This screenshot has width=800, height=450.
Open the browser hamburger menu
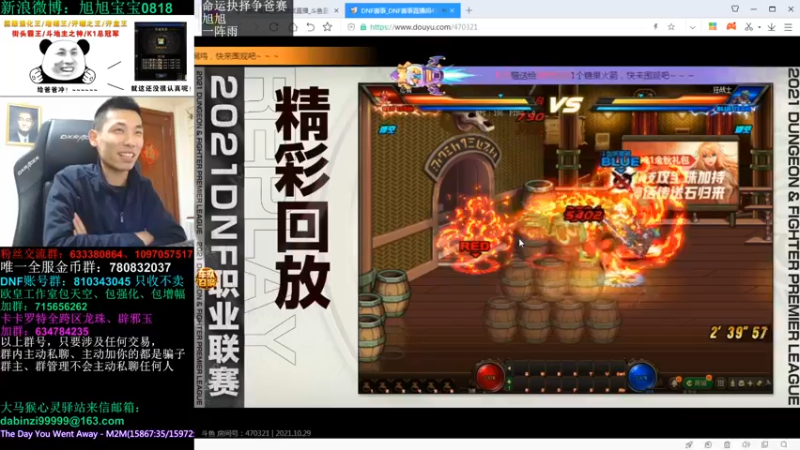(788, 27)
